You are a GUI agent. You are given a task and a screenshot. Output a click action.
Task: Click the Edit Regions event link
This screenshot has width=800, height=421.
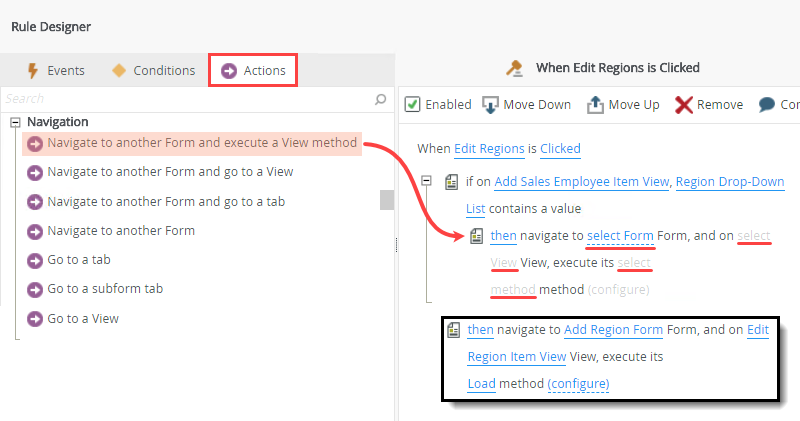click(489, 148)
